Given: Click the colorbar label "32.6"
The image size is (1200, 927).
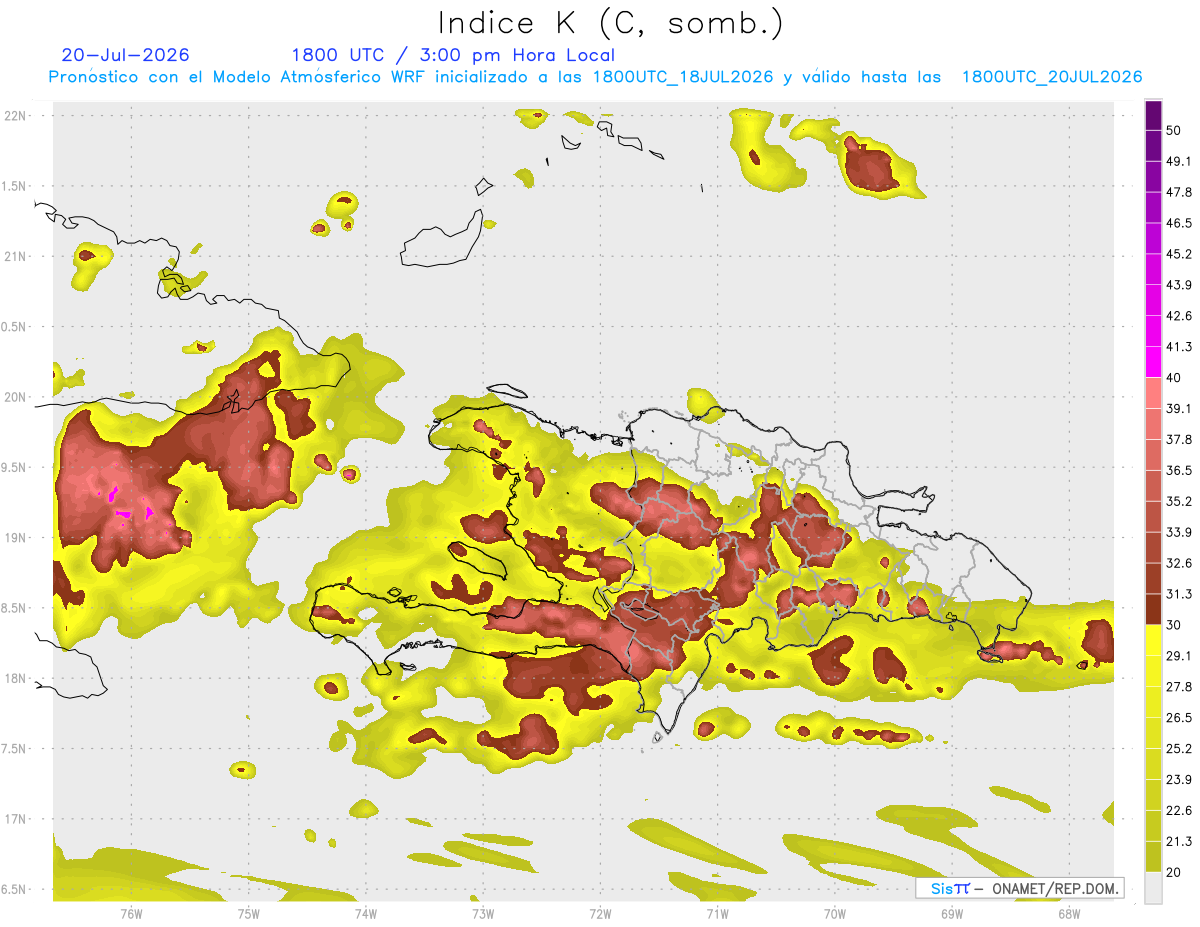Looking at the screenshot, I should pos(1179,563).
